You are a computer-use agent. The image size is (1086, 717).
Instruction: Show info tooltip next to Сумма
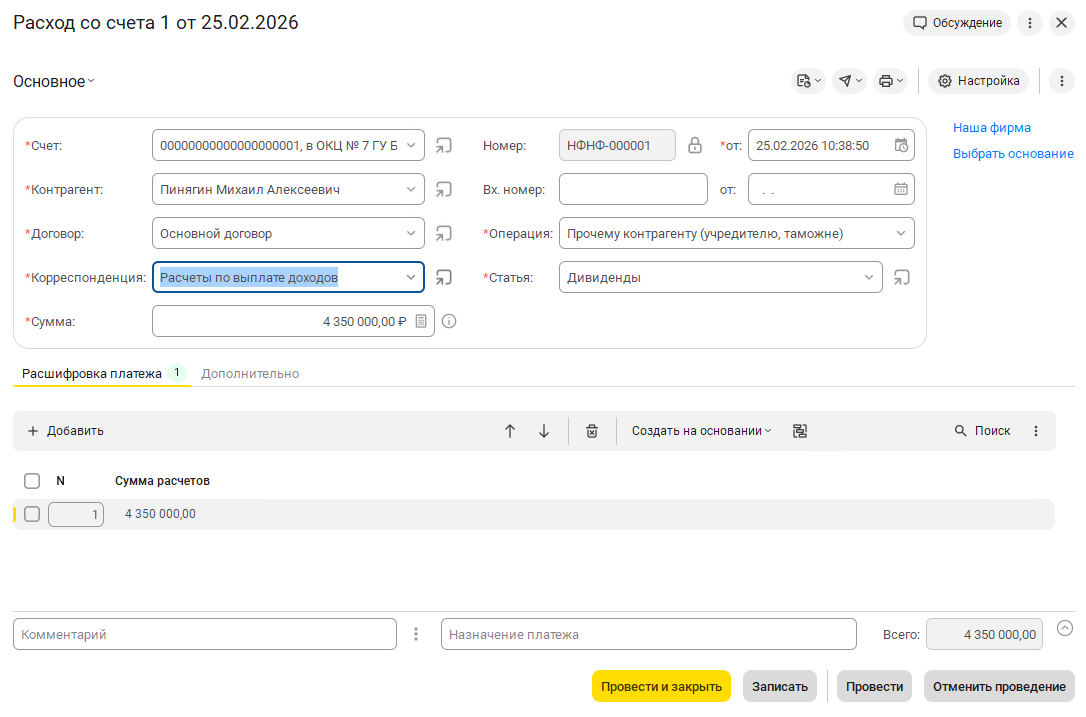tap(449, 322)
